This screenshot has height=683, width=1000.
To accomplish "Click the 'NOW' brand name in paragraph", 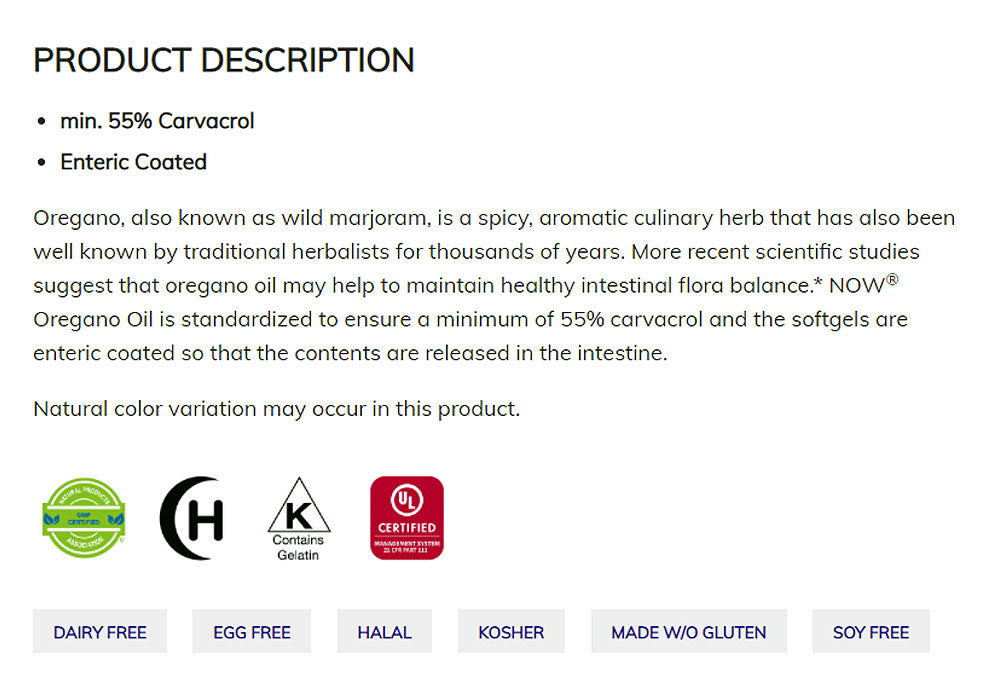I will [858, 286].
